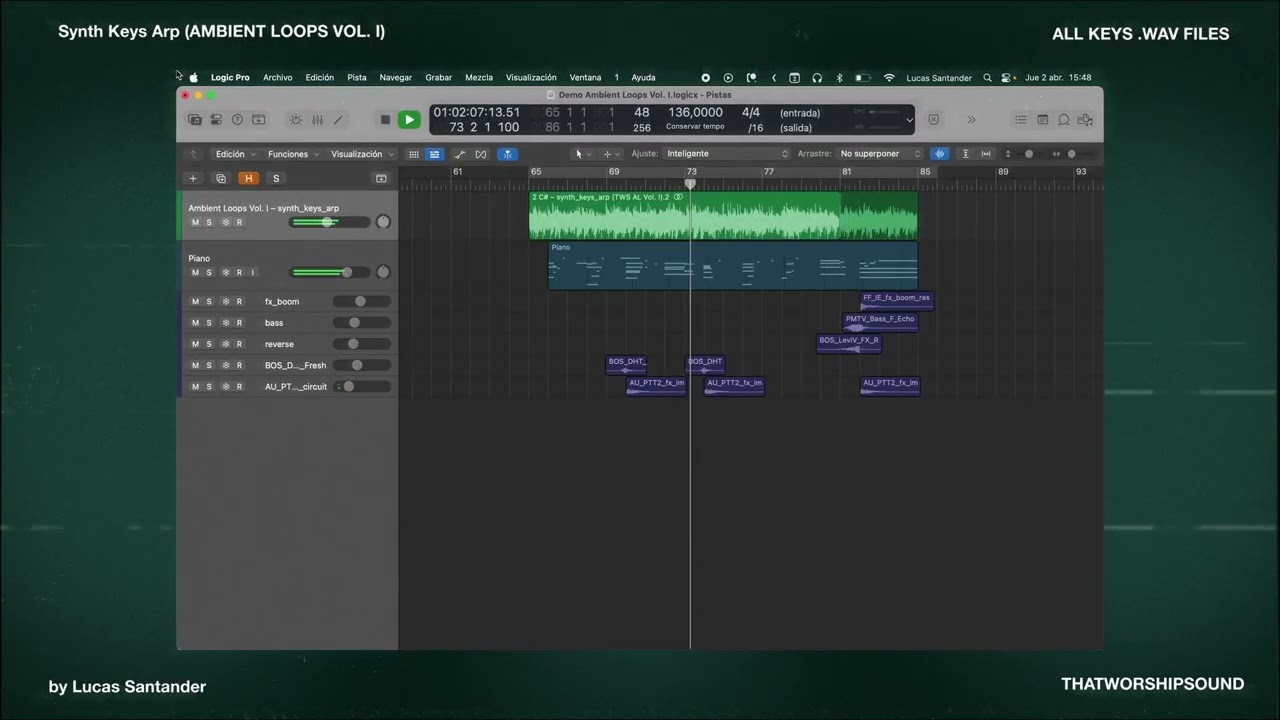Viewport: 1280px width, 720px height.
Task: Expand the LCD display mode chevron
Action: (909, 120)
